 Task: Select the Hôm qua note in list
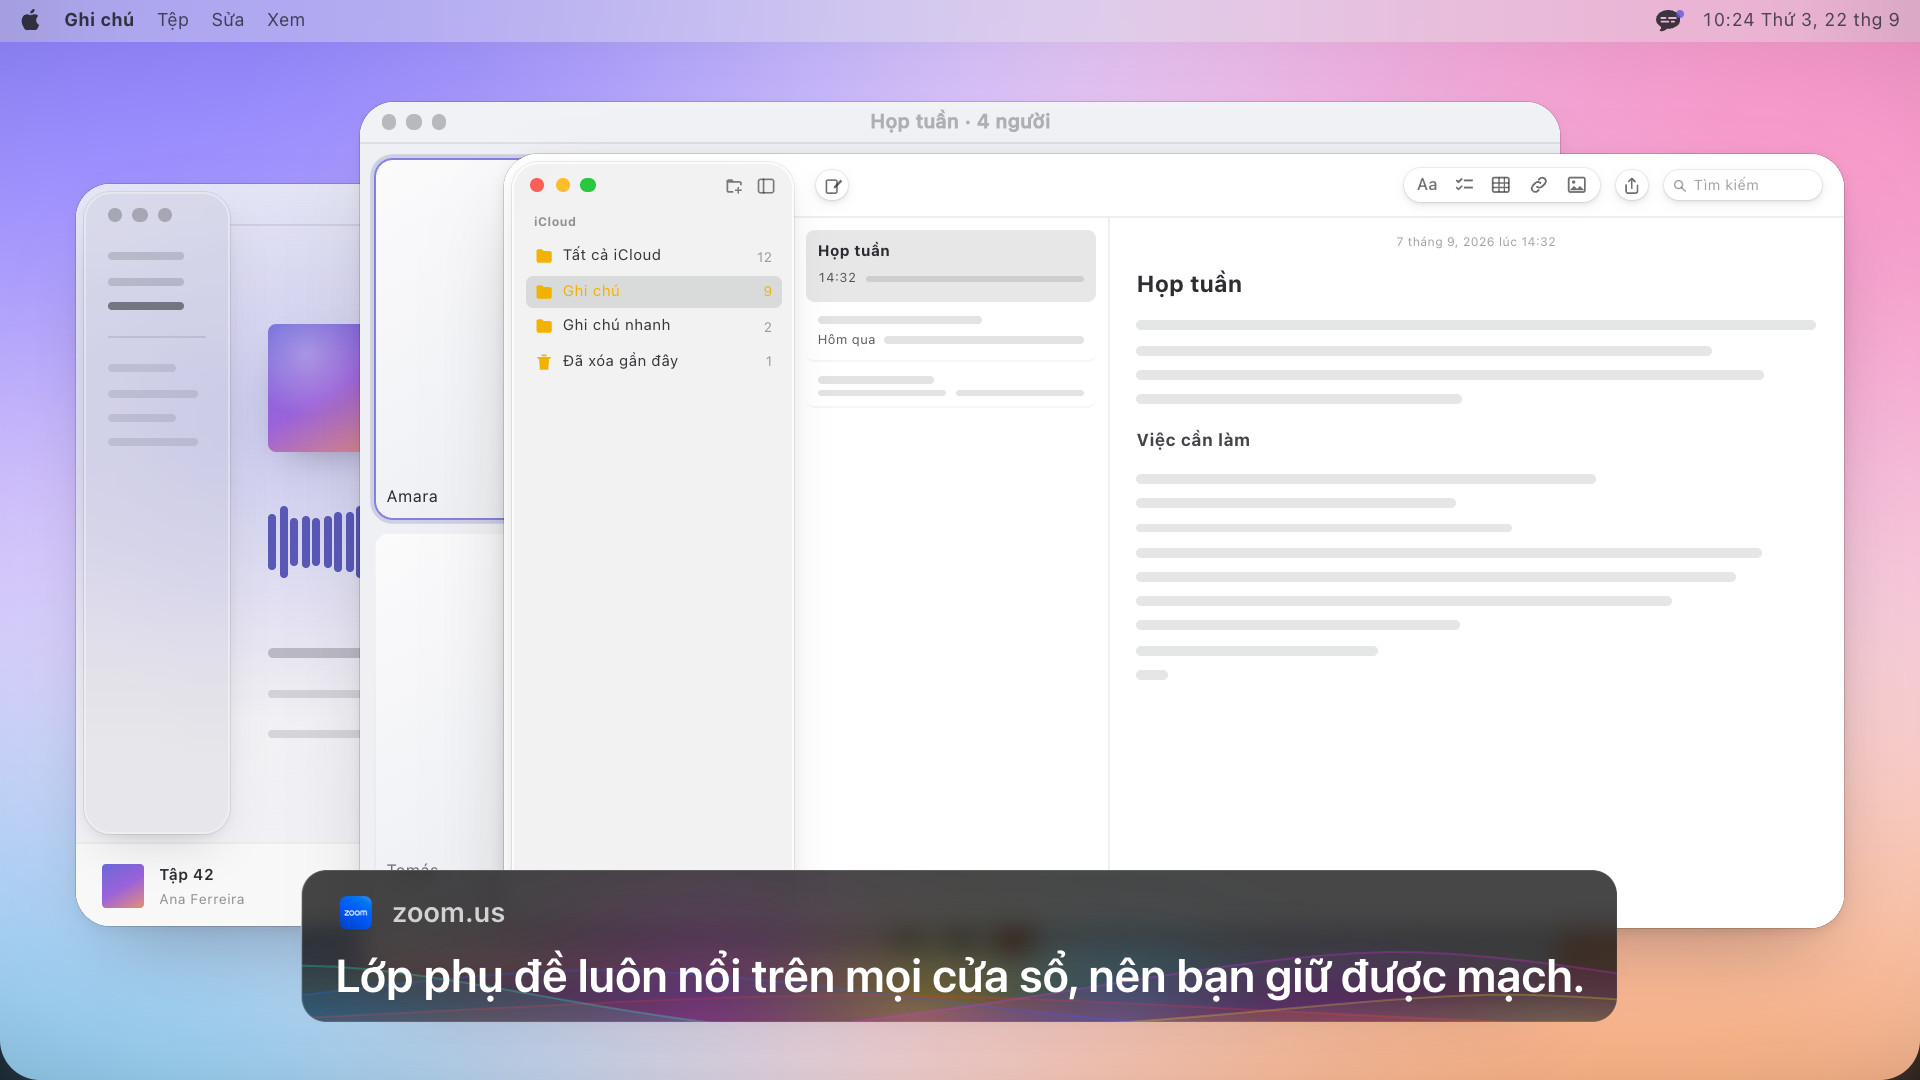click(x=951, y=331)
